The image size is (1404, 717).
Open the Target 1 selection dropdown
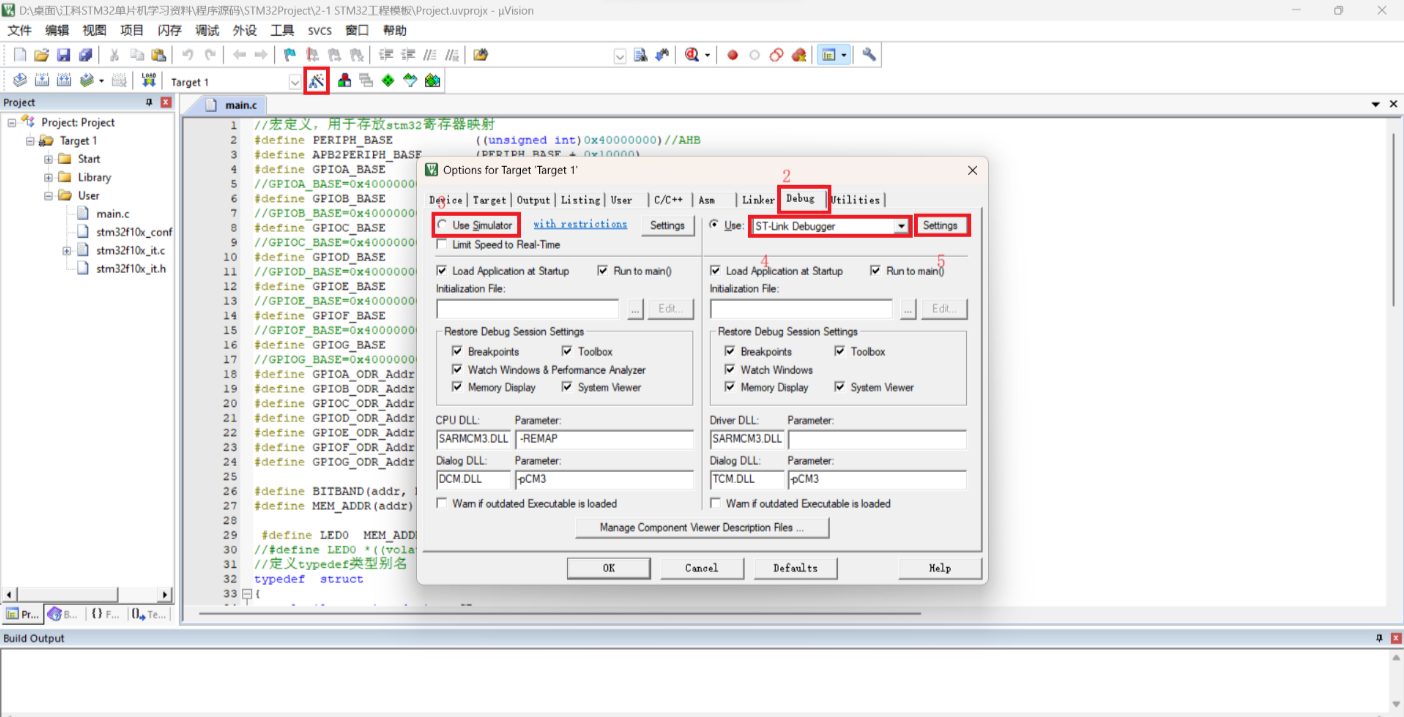click(x=295, y=82)
